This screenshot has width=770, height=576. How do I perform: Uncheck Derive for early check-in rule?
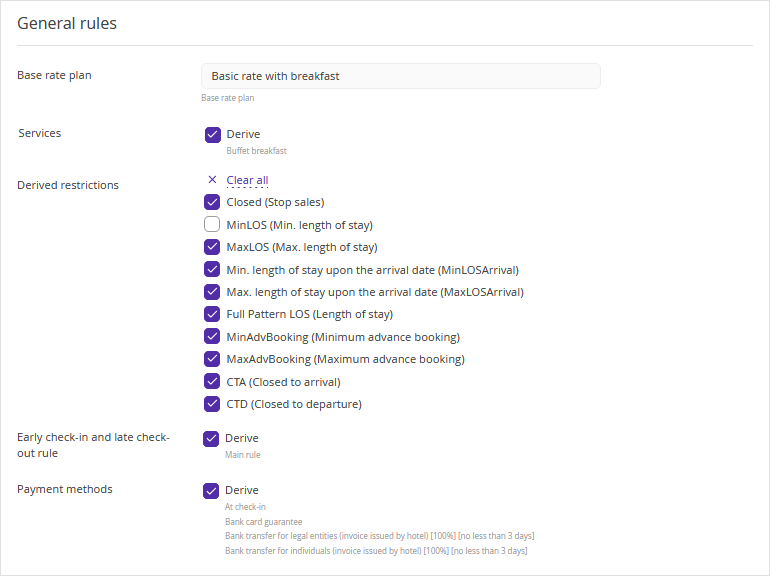tap(211, 439)
